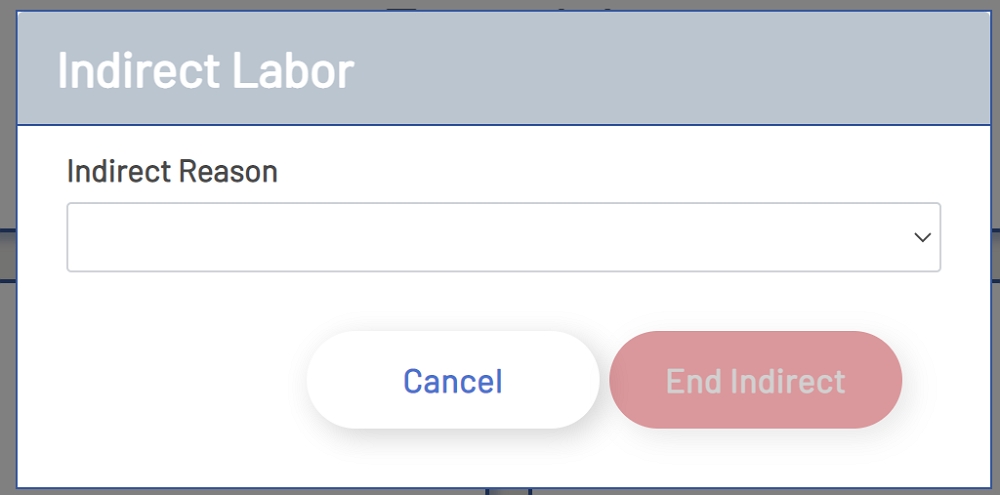Click the Indirect Labor dialog title
1000x495 pixels.
pyautogui.click(x=206, y=71)
